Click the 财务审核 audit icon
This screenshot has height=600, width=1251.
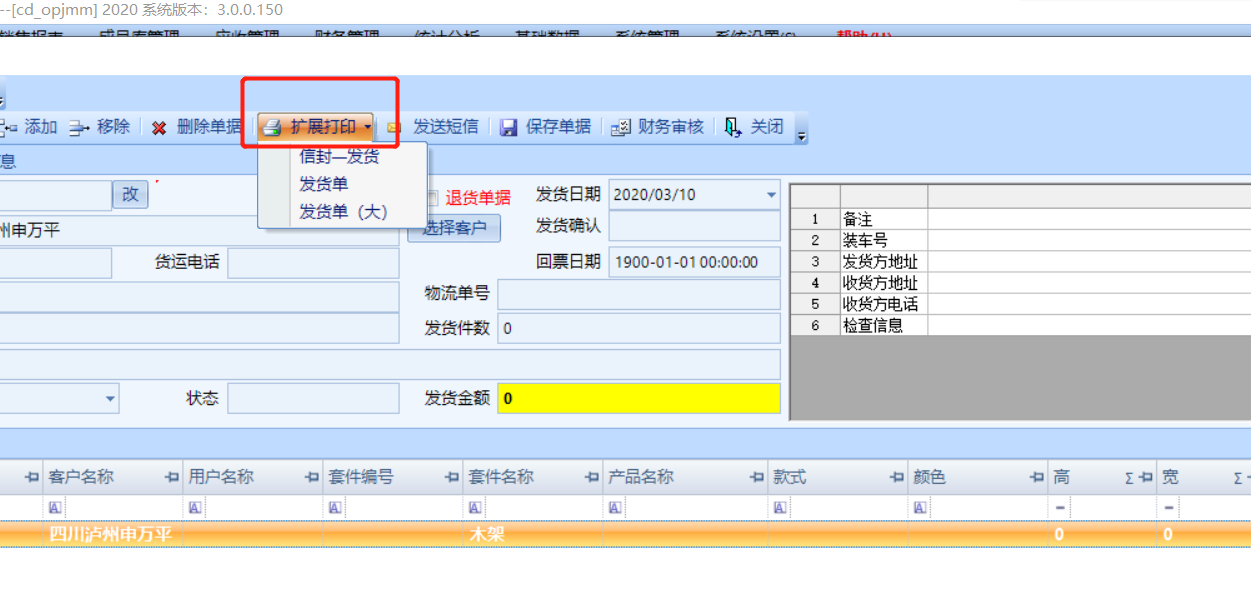621,128
